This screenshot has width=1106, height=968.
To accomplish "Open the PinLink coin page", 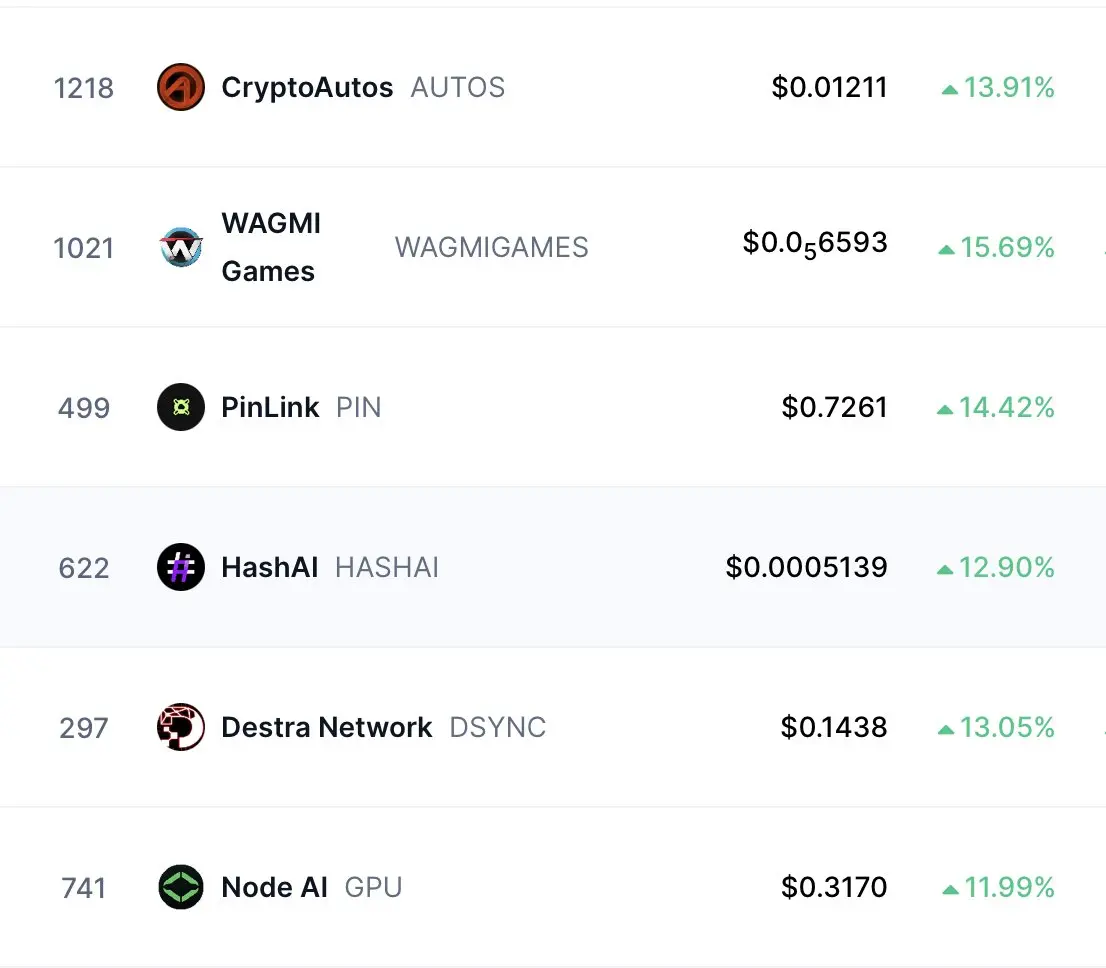I will coord(270,407).
